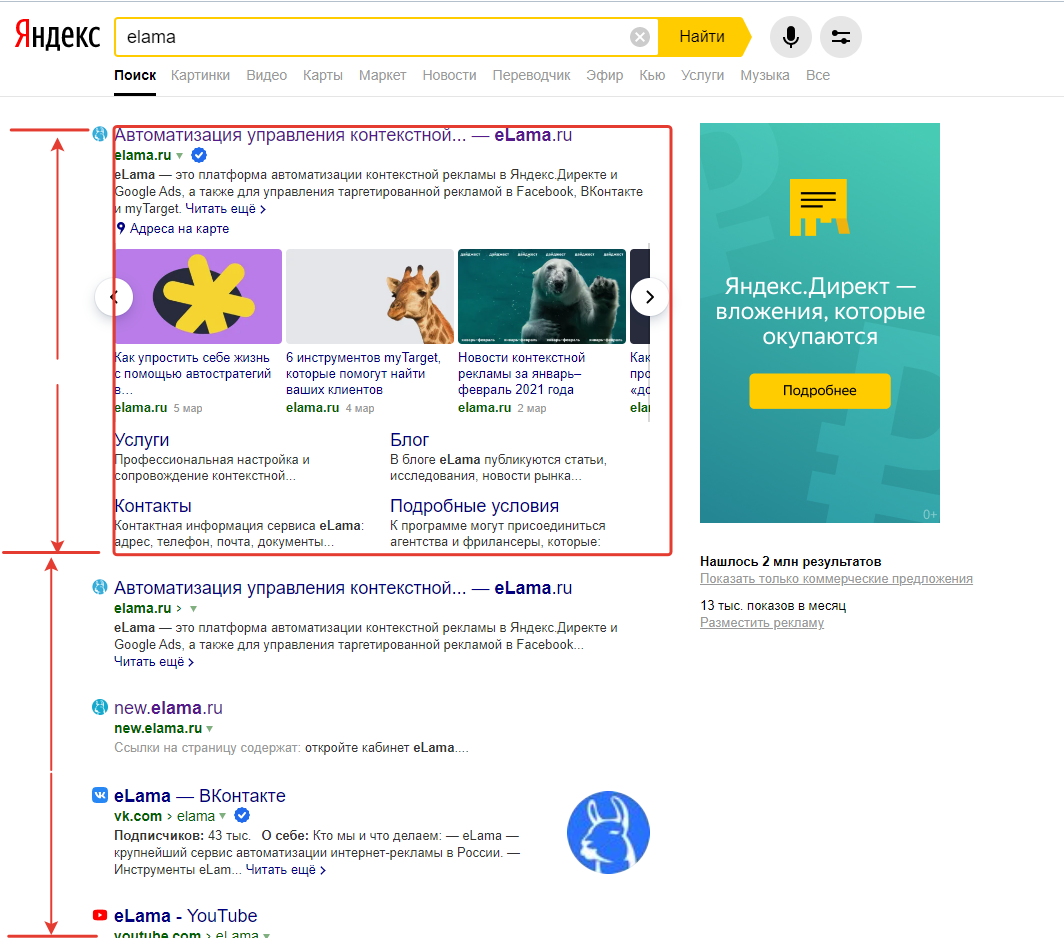Click the VK favicon icon
The width and height of the screenshot is (1064, 940).
(x=100, y=795)
